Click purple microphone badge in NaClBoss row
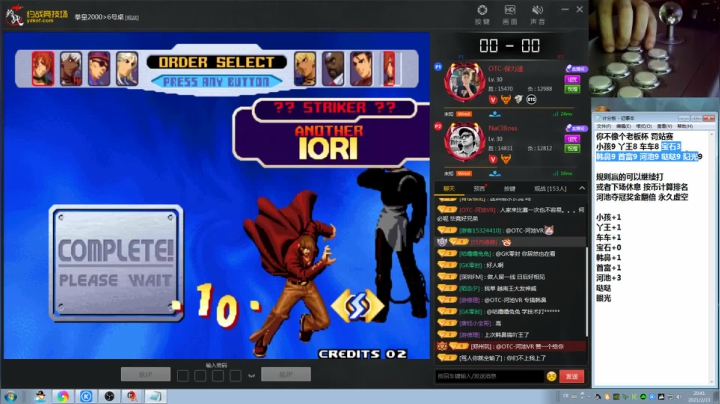720x404 pixels. click(x=576, y=128)
